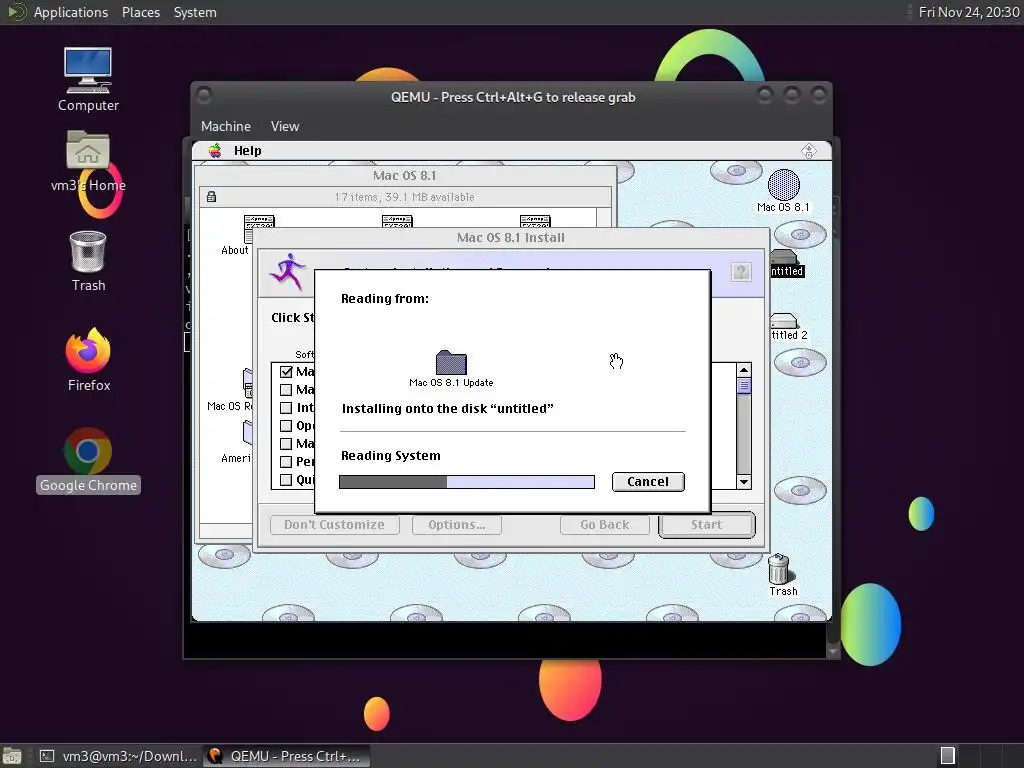Open the Places menu

pos(141,12)
